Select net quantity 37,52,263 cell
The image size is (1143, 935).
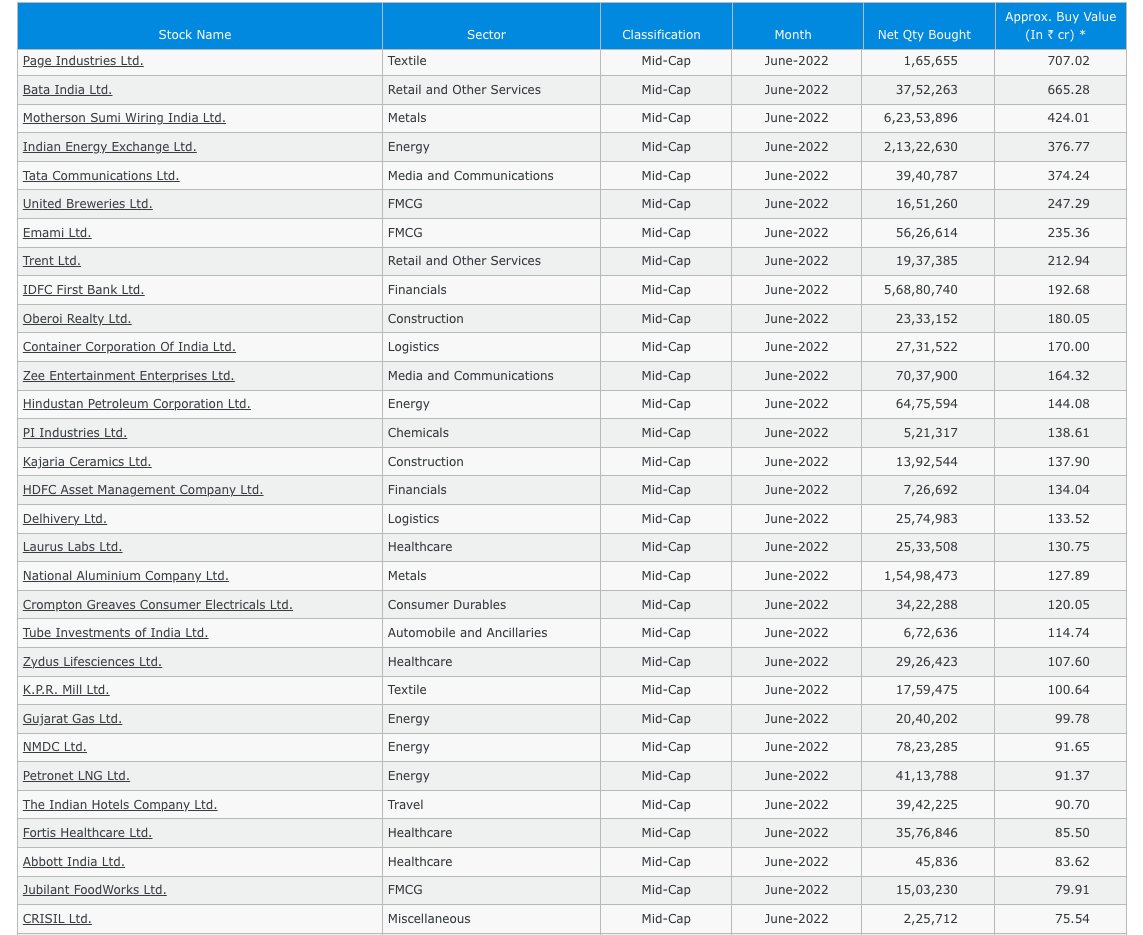pyautogui.click(x=927, y=90)
